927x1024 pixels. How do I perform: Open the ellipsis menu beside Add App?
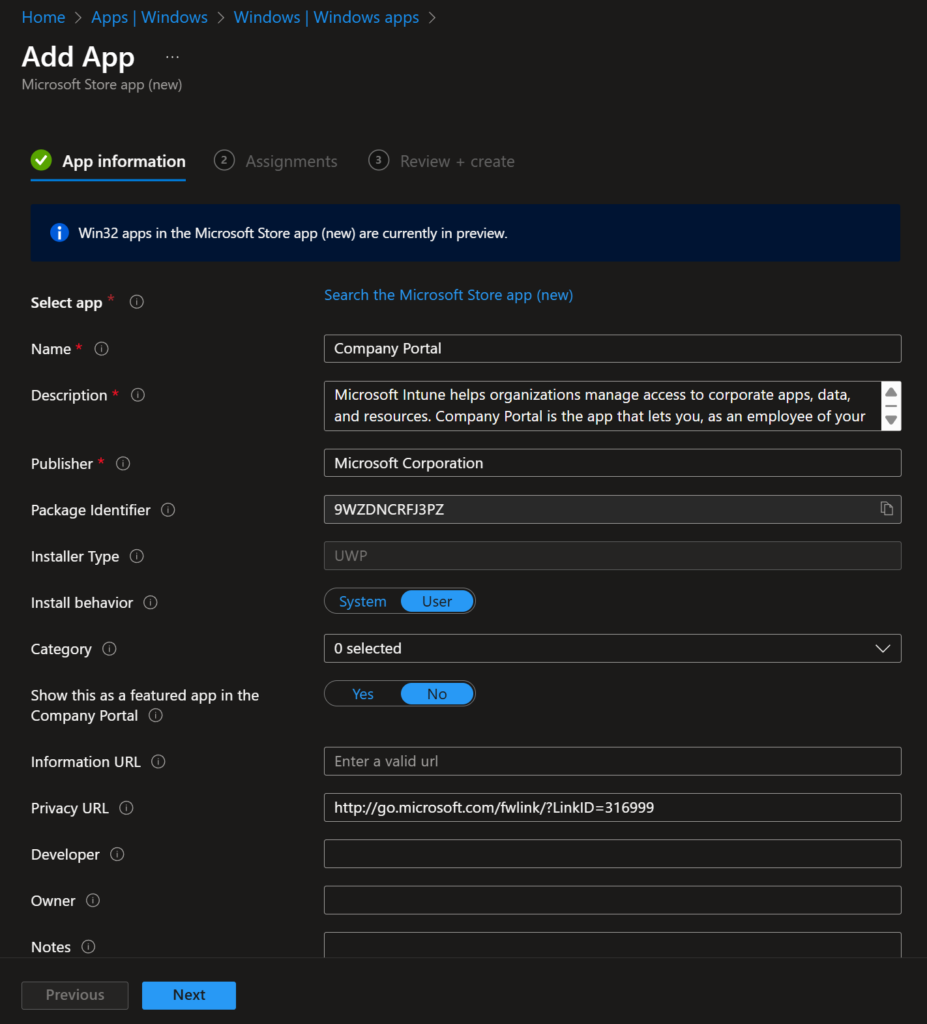(x=172, y=57)
